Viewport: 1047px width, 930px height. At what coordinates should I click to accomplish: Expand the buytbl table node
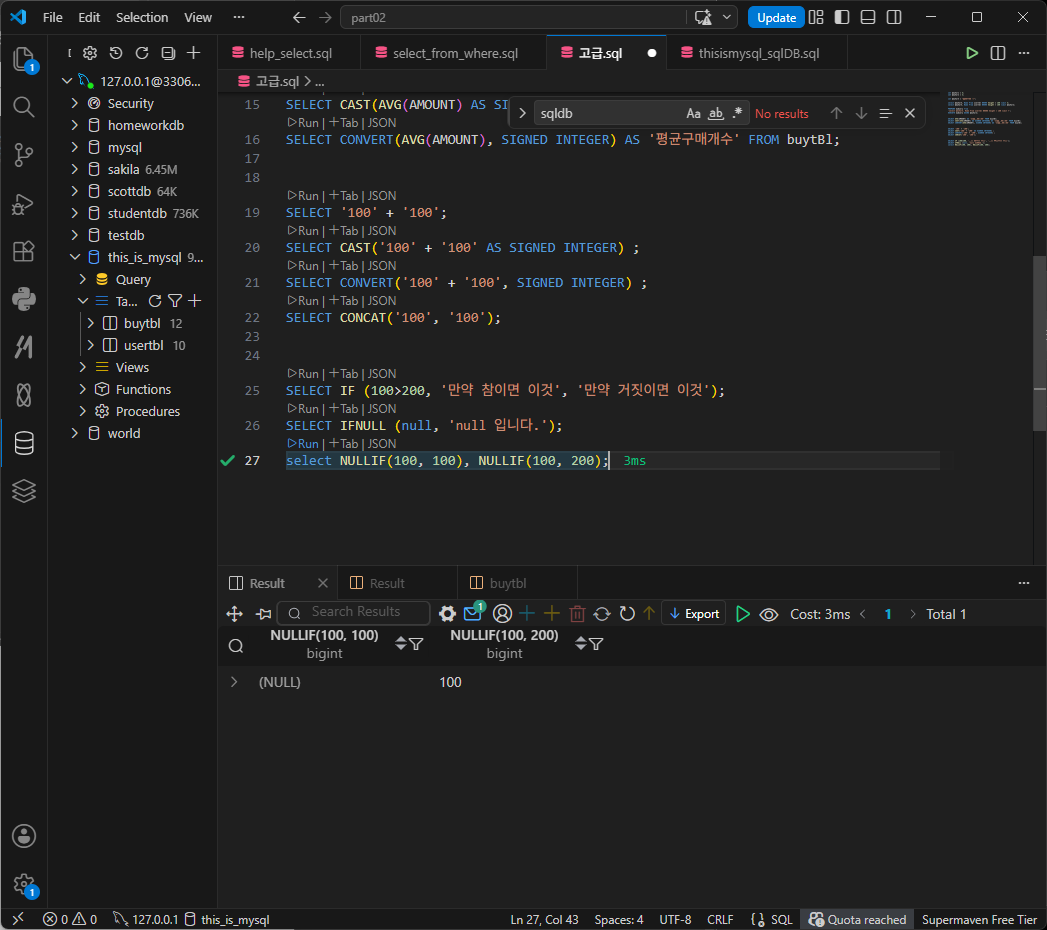(x=90, y=323)
